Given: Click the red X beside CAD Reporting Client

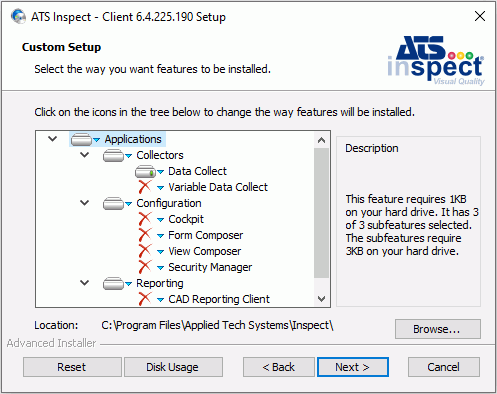Looking at the screenshot, I should pyautogui.click(x=145, y=299).
